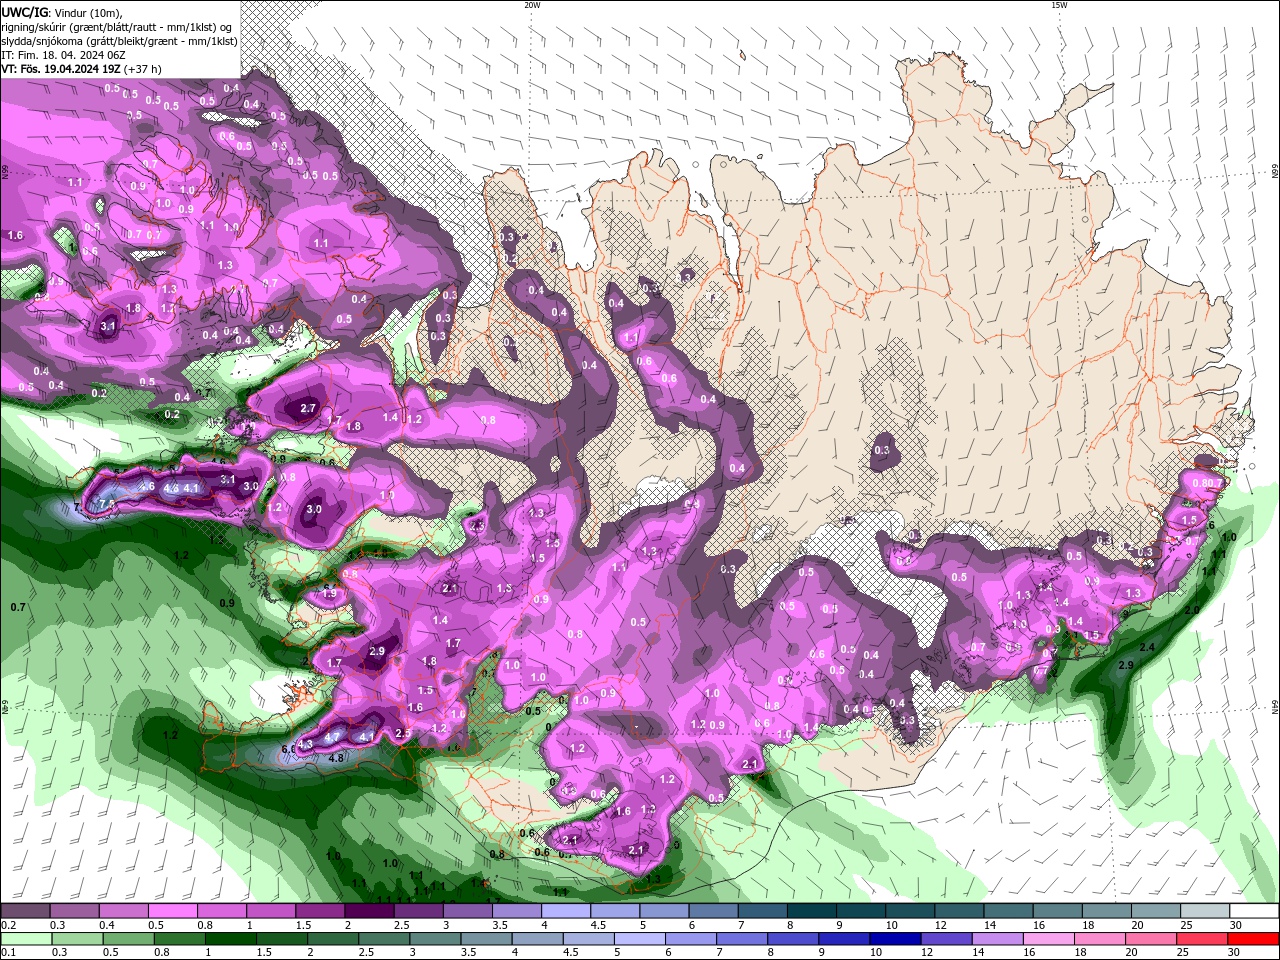This screenshot has height=960, width=1280.
Task: Select the '2.4' rain value on the map
Action: pyautogui.click(x=1147, y=648)
